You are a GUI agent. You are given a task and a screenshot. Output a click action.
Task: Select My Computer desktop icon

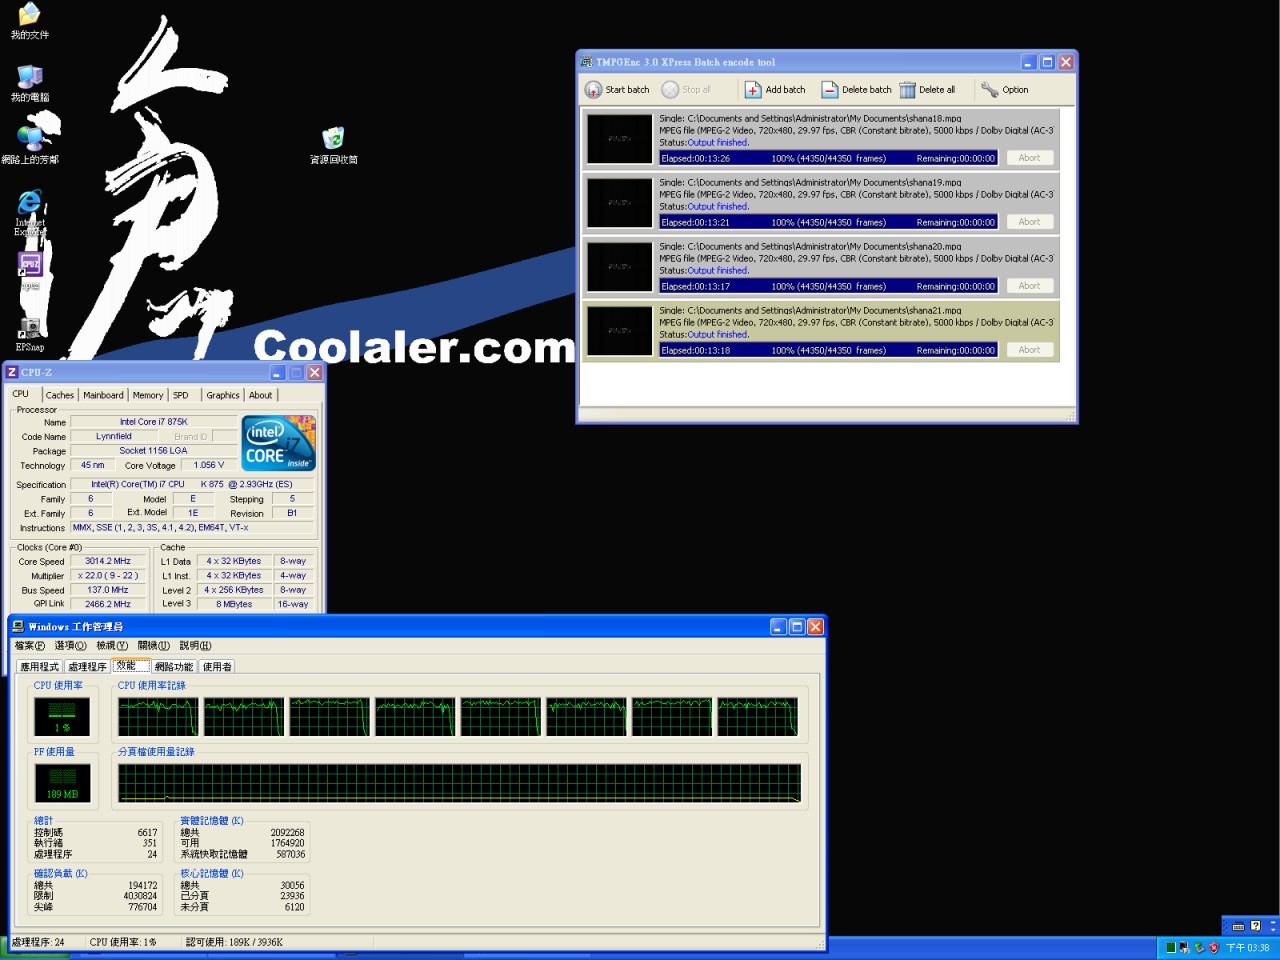tap(30, 83)
